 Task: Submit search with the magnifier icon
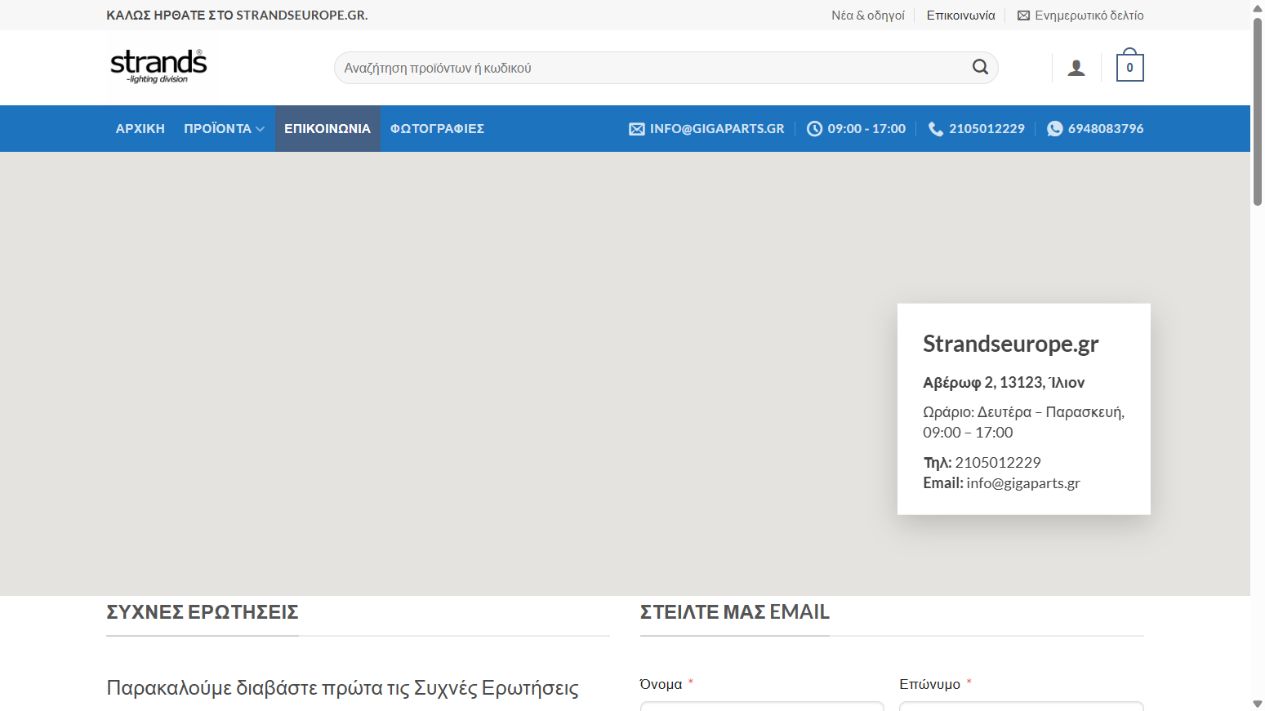980,68
